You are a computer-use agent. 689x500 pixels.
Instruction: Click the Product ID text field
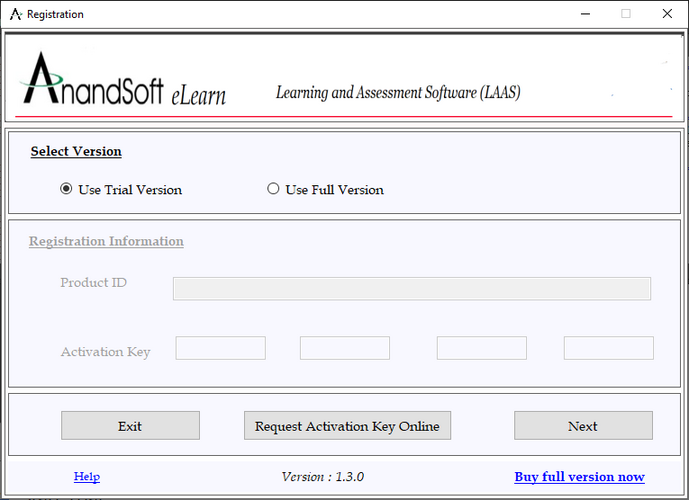[x=411, y=289]
